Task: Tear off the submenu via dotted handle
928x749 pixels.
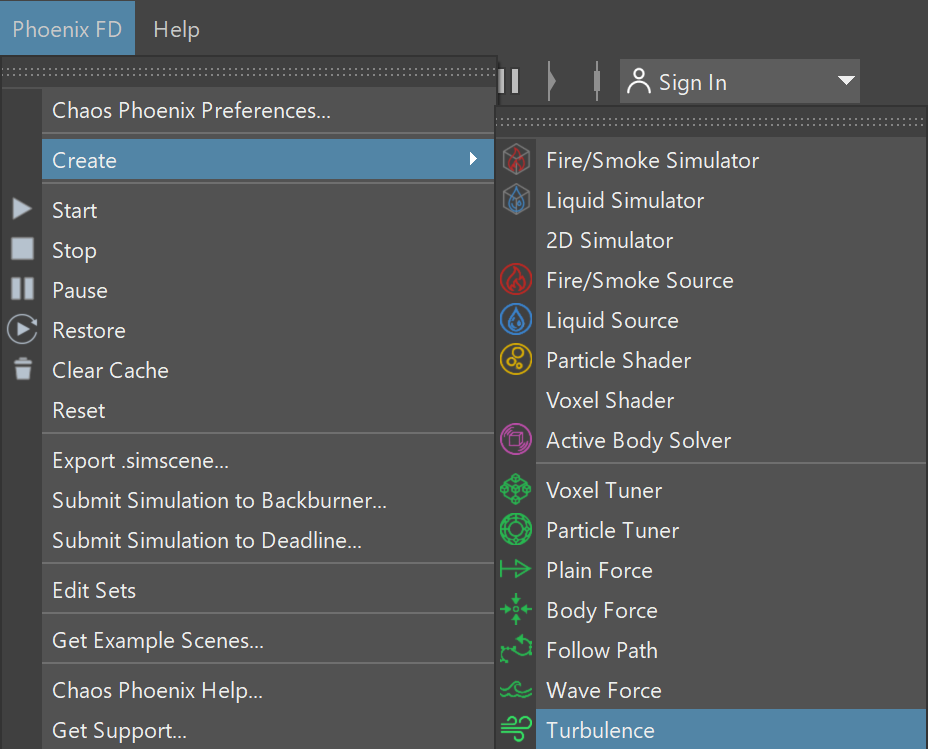Action: 711,122
